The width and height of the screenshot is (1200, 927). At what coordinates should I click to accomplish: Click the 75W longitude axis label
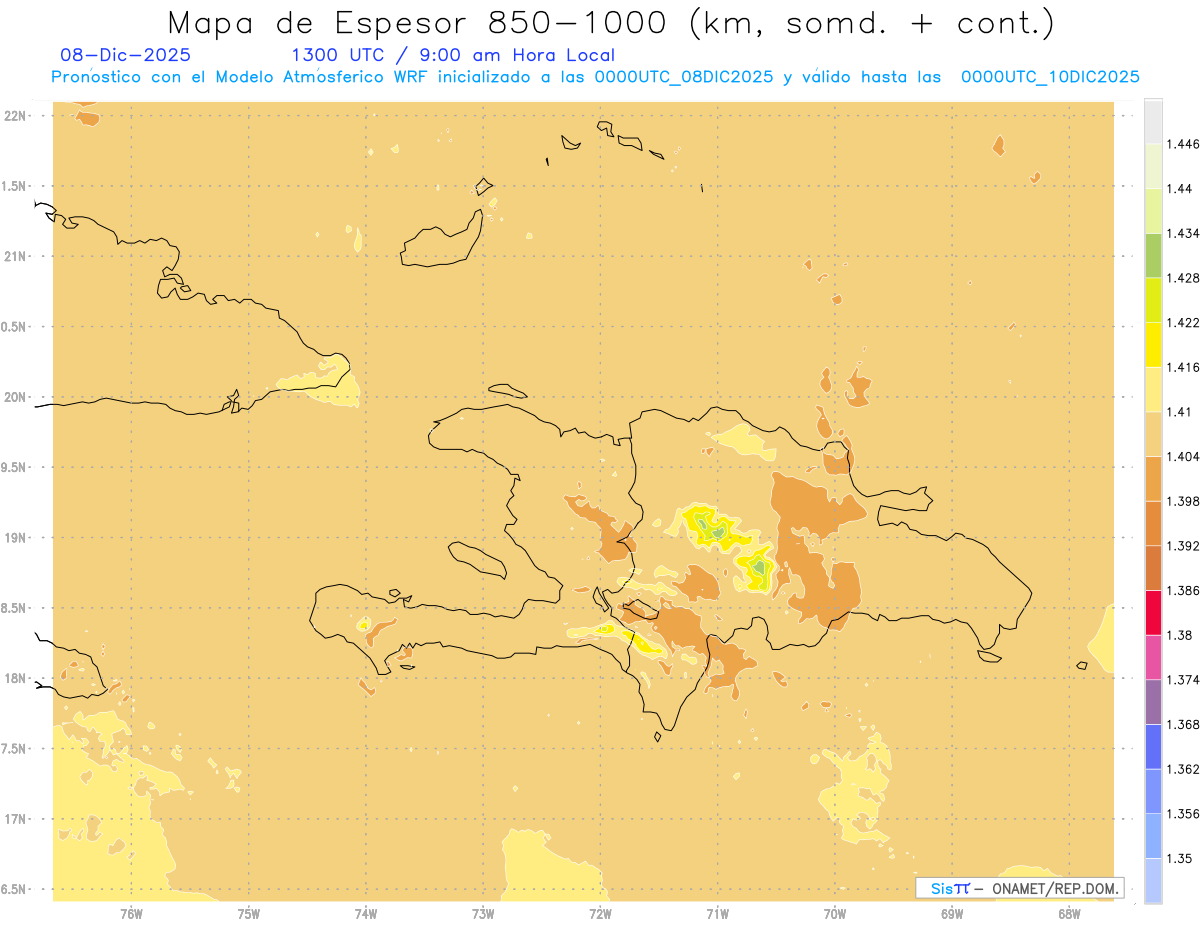coord(248,914)
